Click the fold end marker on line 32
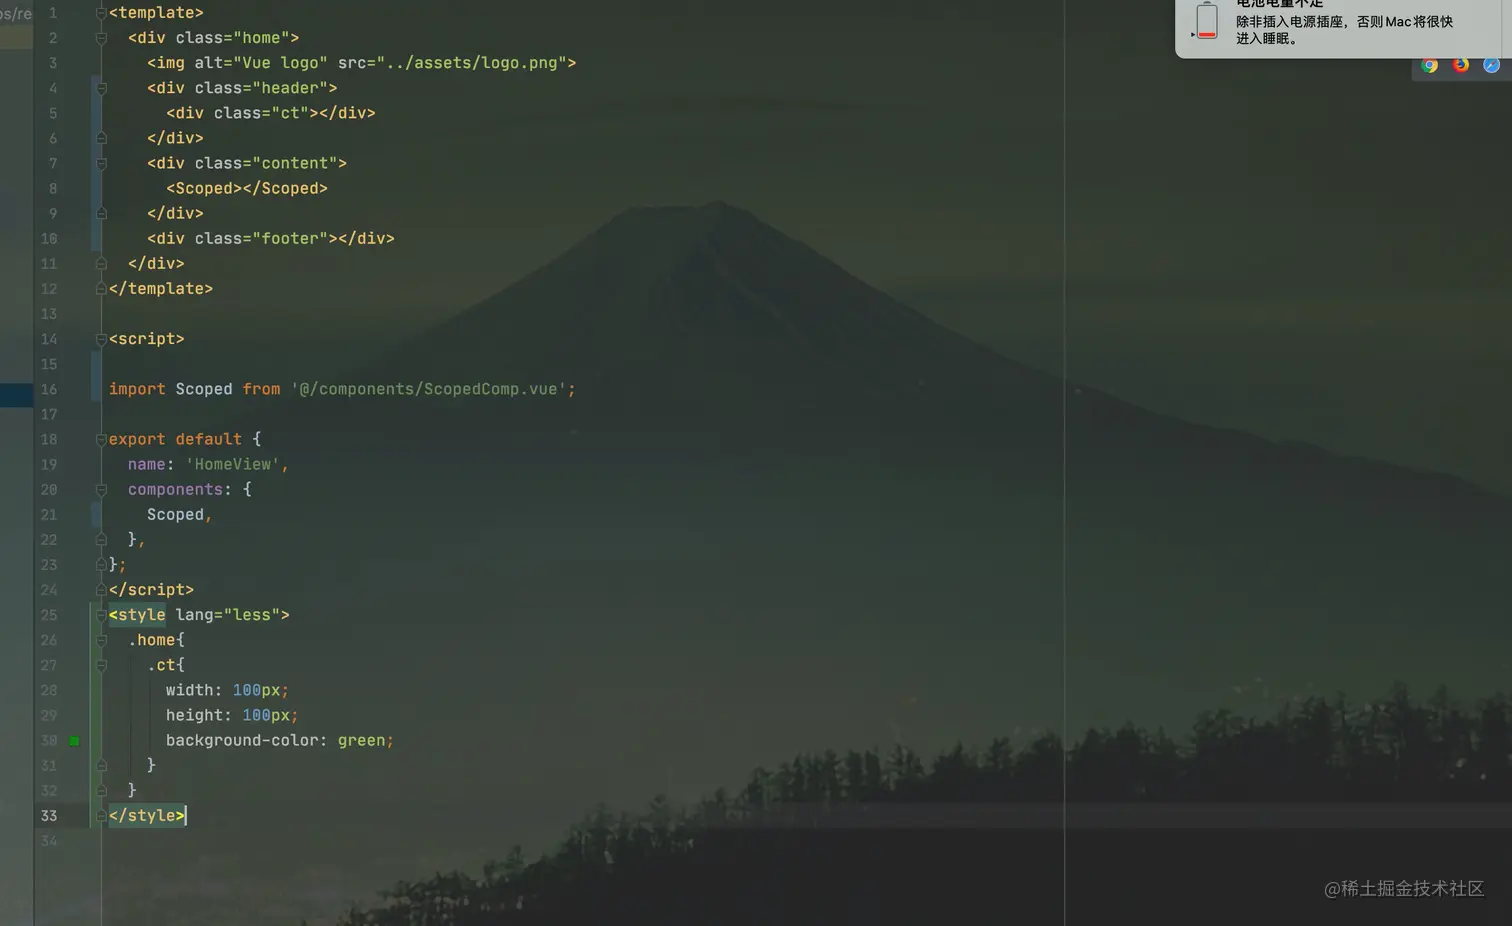Viewport: 1512px width, 926px height. (x=101, y=791)
